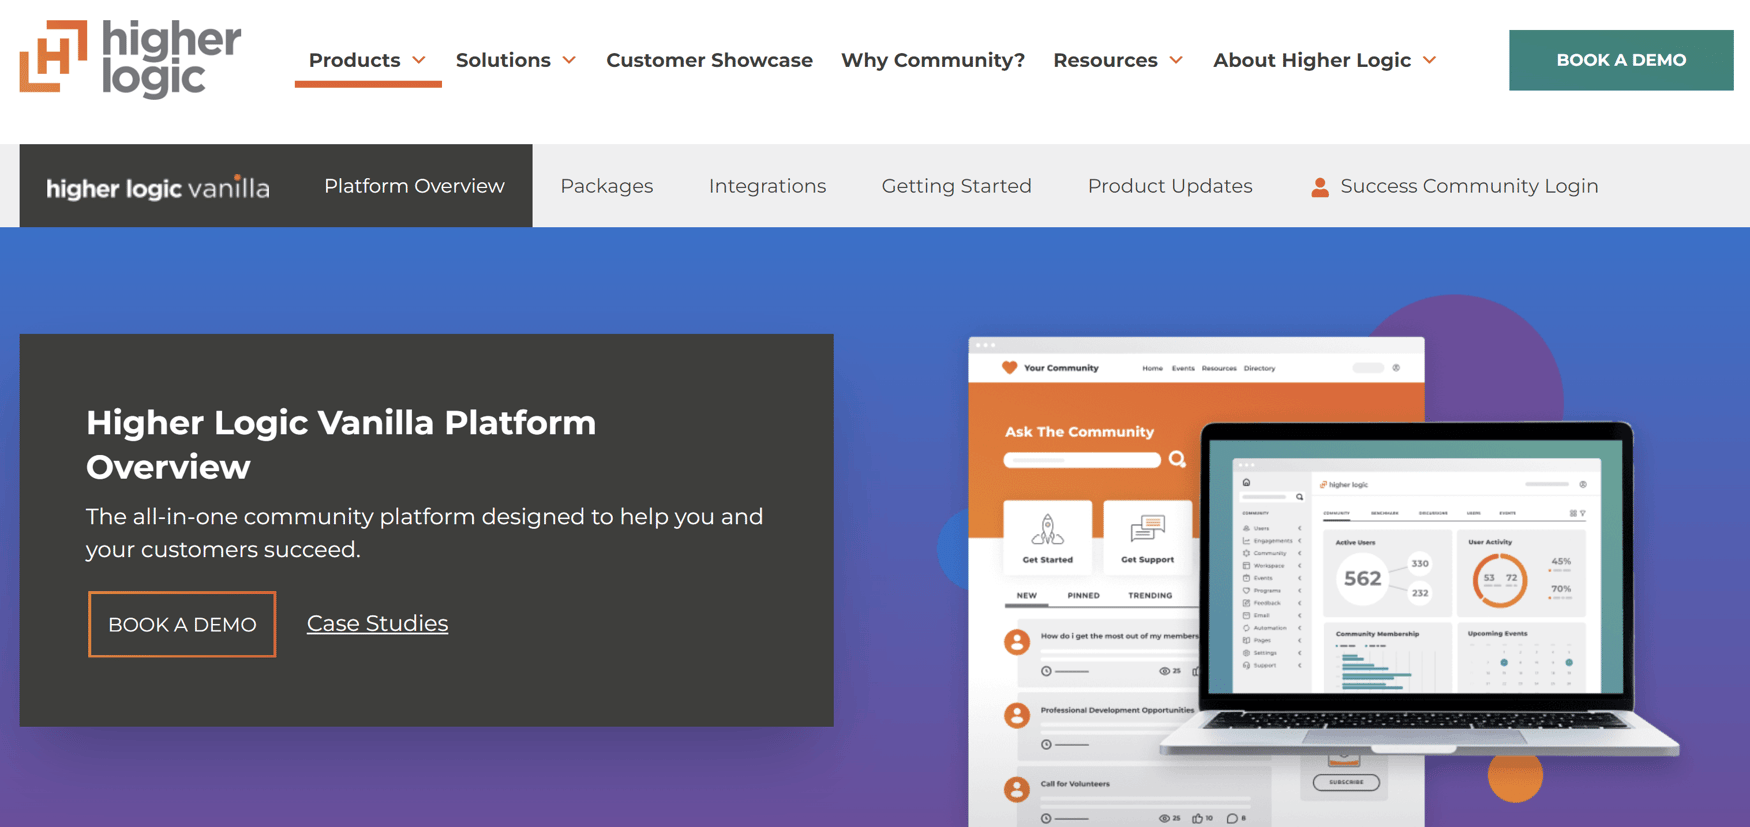The height and width of the screenshot is (827, 1750).
Task: Expand the Solutions chevron arrow
Action: tap(569, 60)
